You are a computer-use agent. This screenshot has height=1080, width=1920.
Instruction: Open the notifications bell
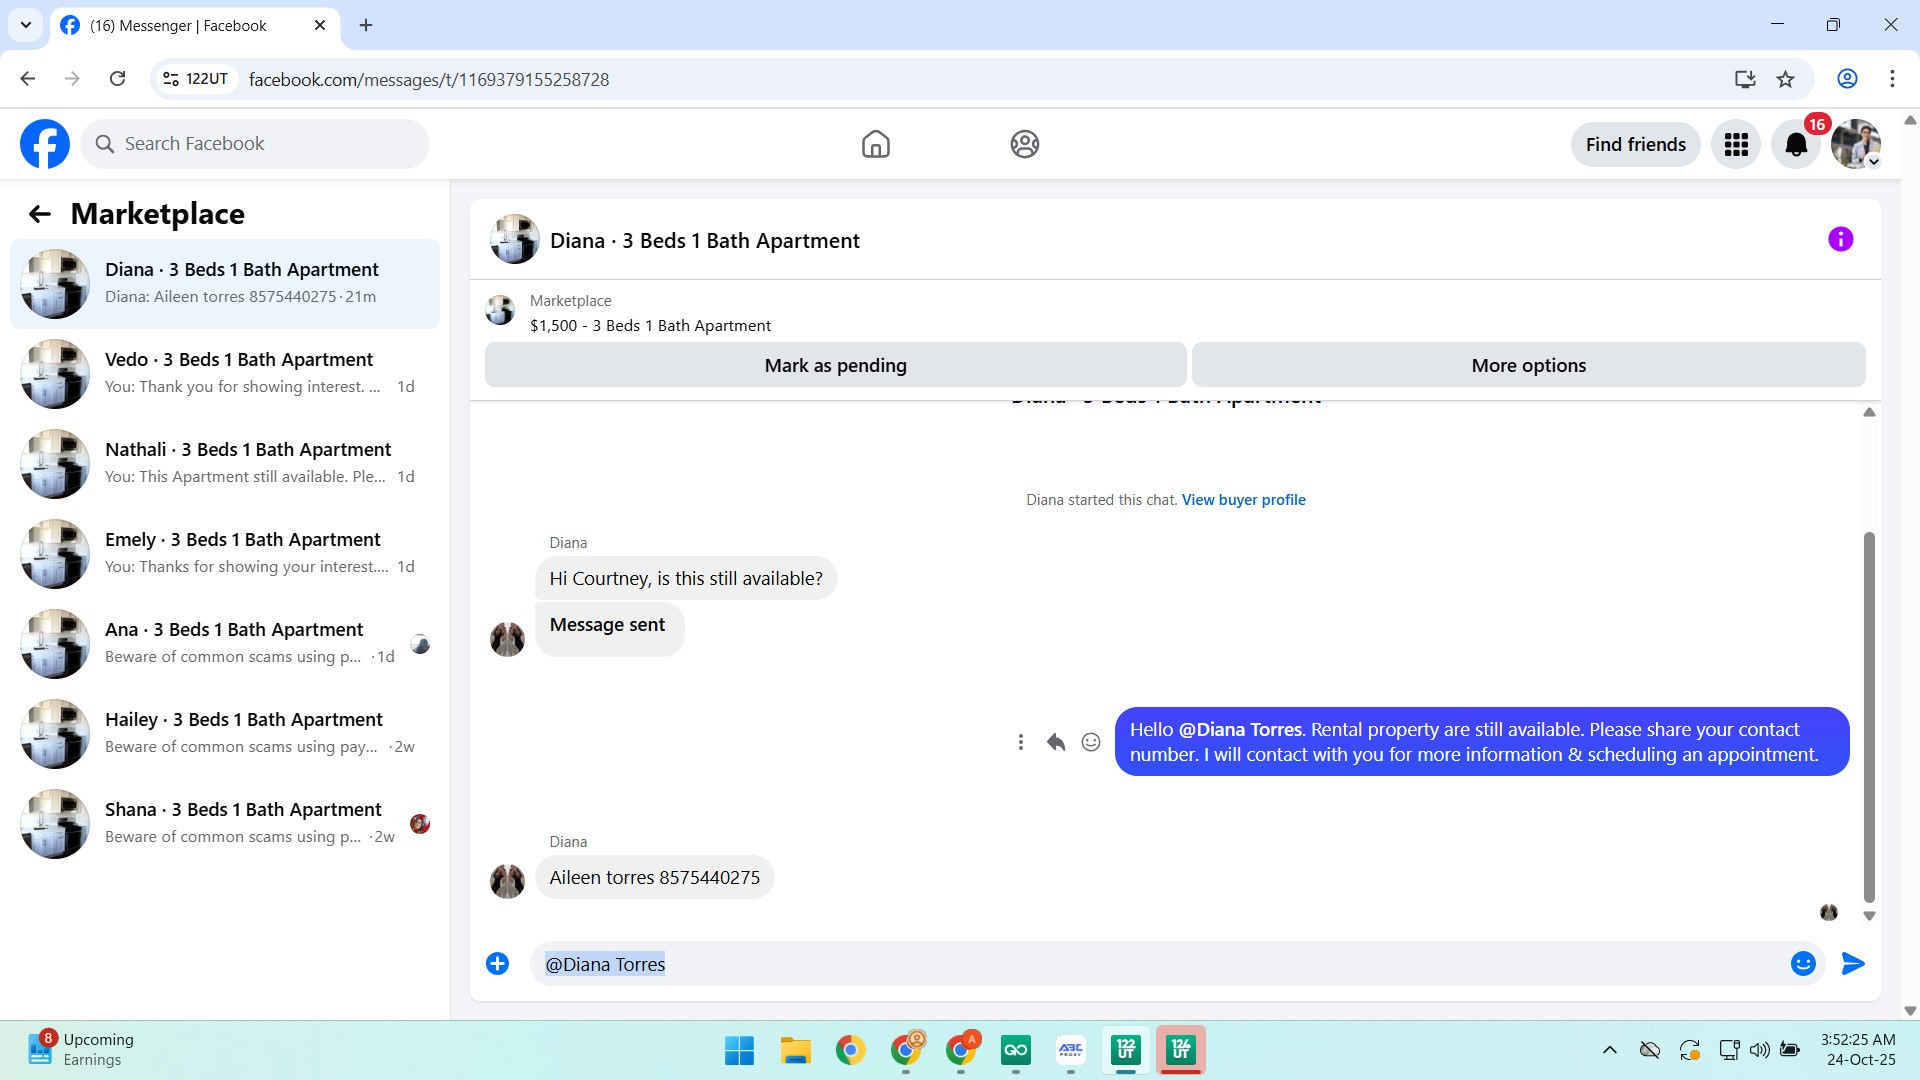pyautogui.click(x=1796, y=145)
